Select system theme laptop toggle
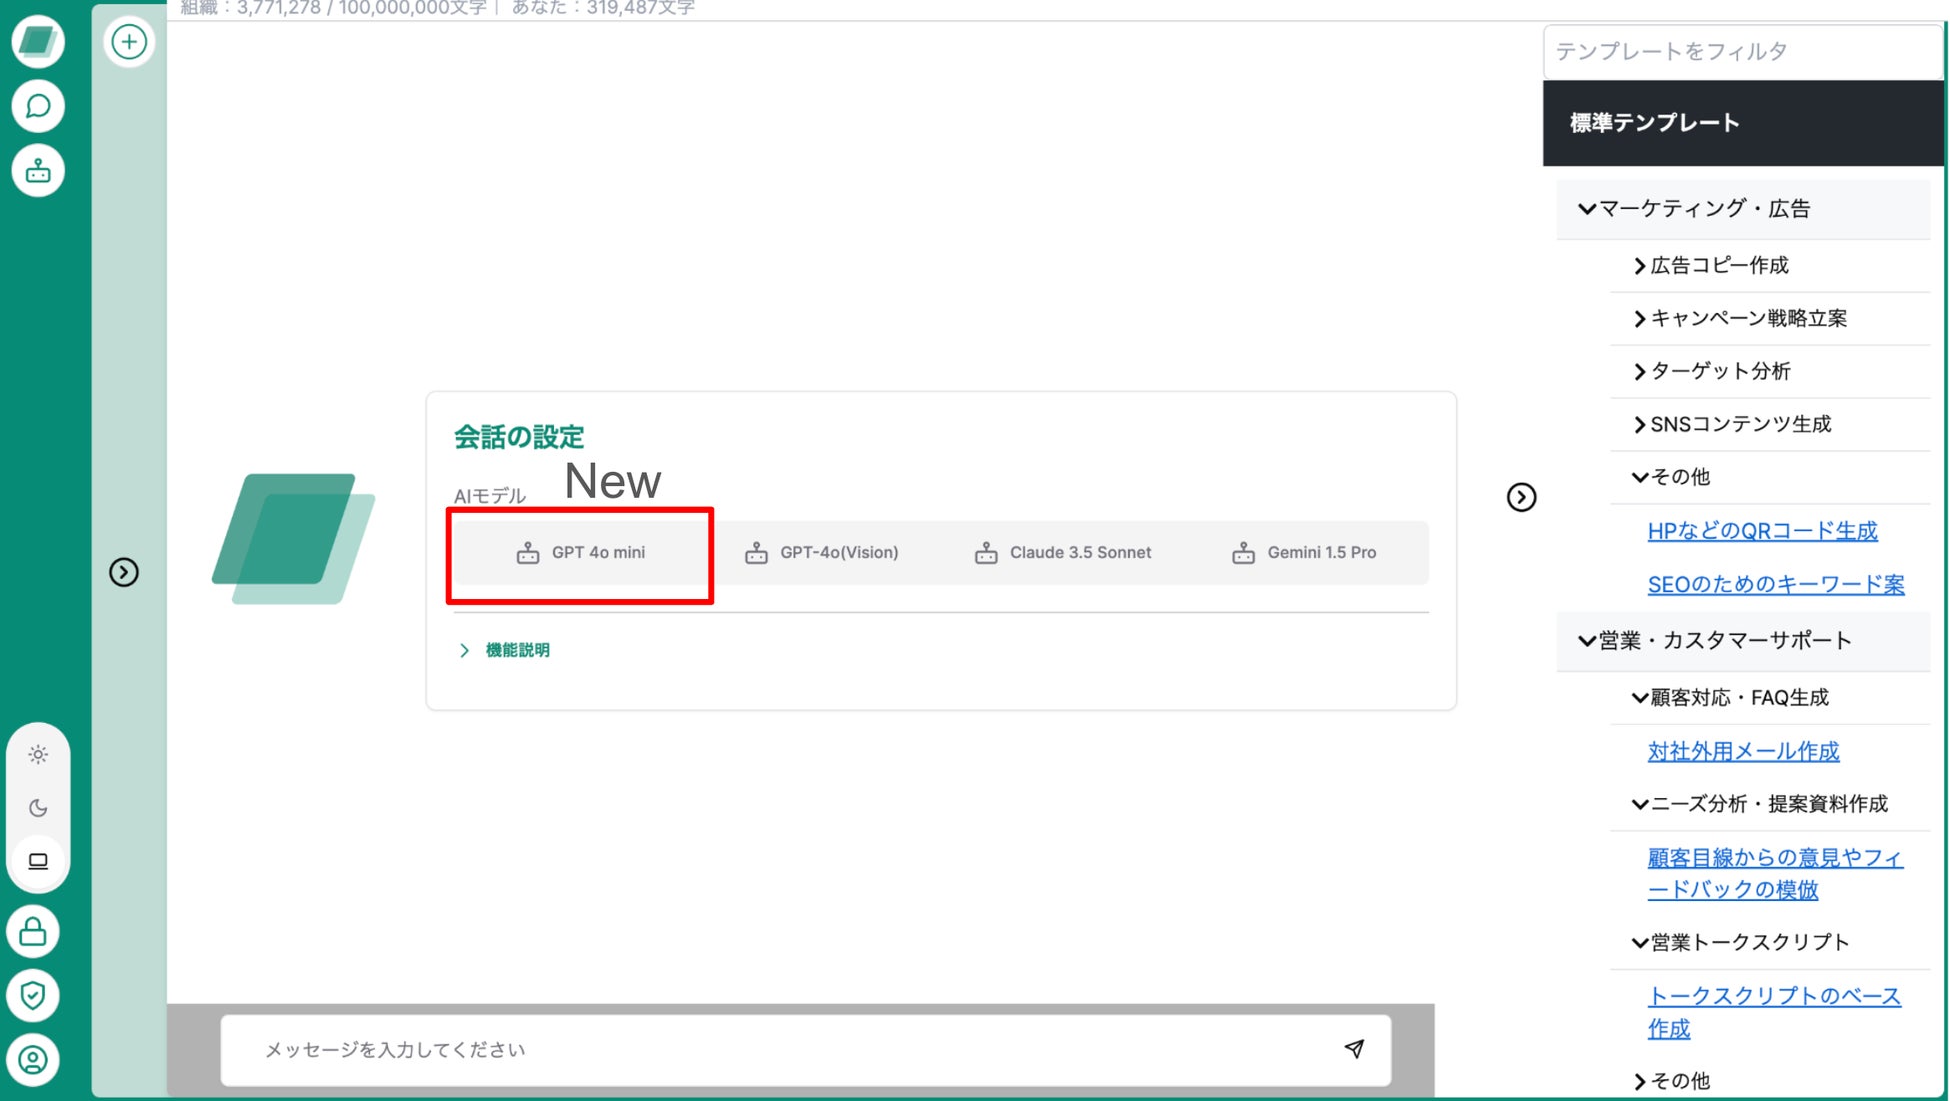This screenshot has width=1950, height=1101. tap(38, 861)
